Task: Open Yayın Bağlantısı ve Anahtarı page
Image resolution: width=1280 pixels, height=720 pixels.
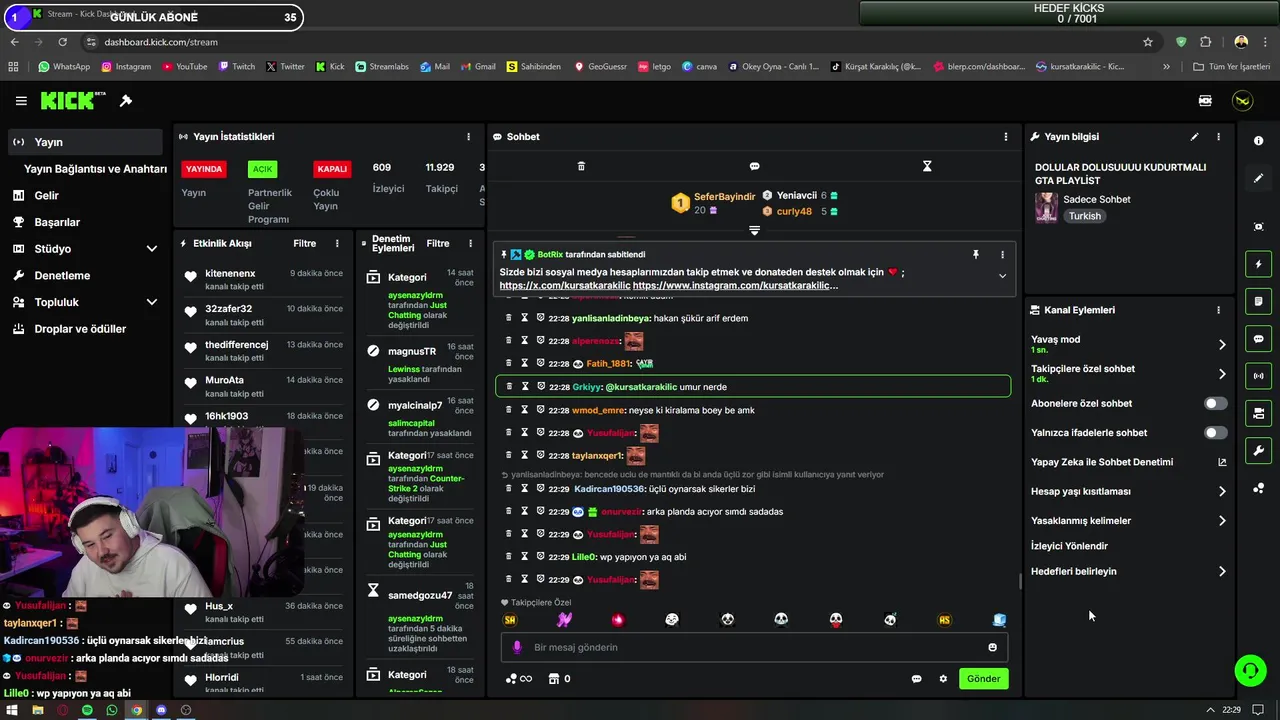Action: (x=95, y=169)
